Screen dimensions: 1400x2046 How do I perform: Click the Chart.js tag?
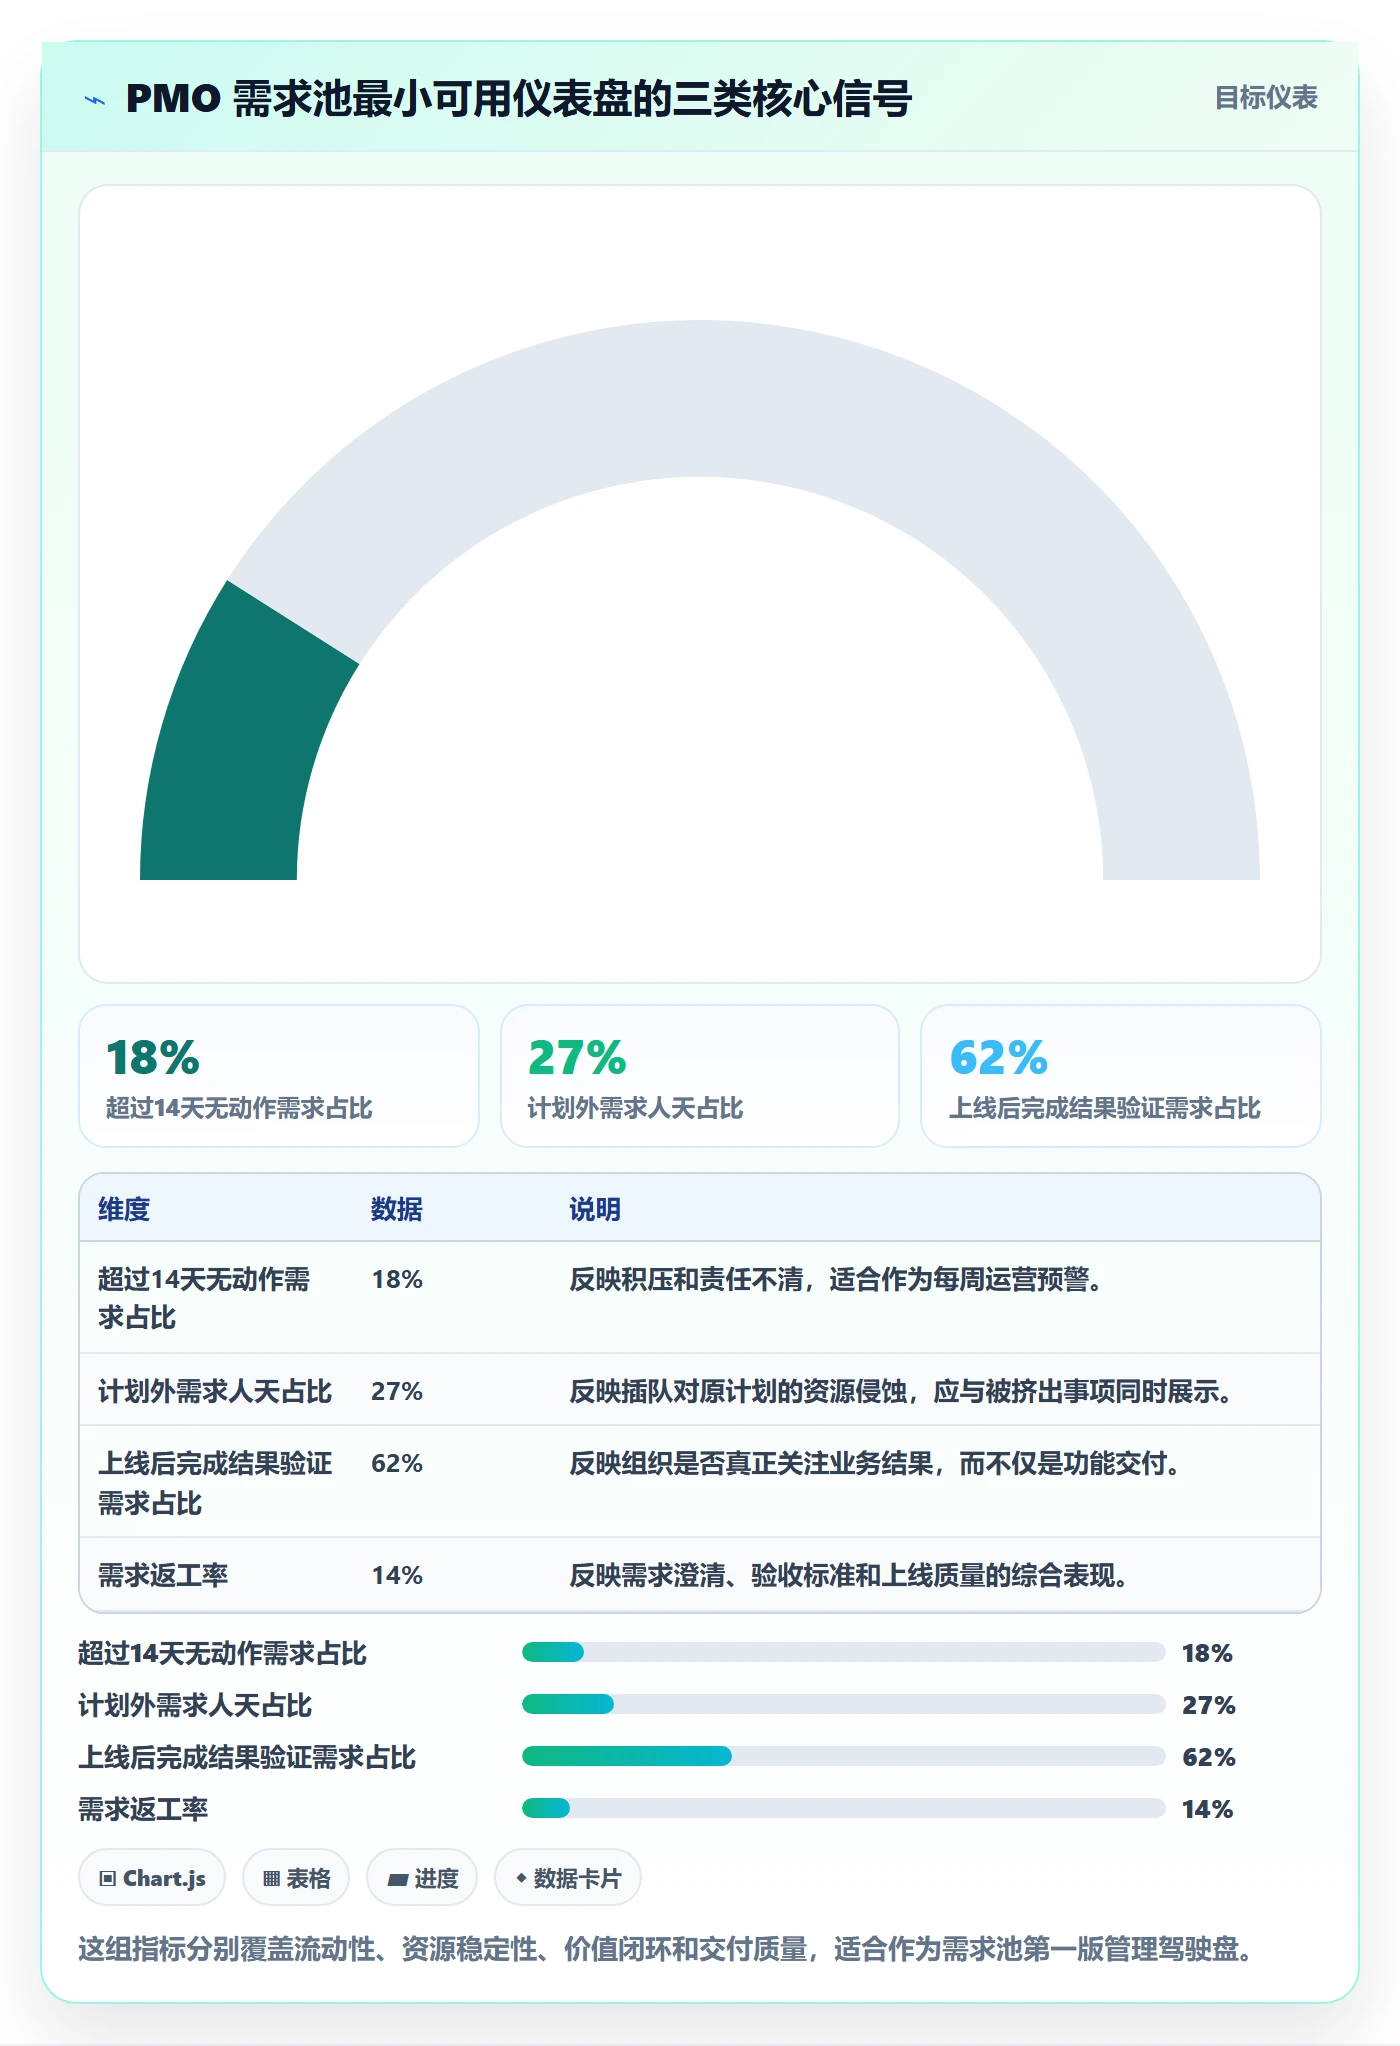click(x=152, y=1878)
